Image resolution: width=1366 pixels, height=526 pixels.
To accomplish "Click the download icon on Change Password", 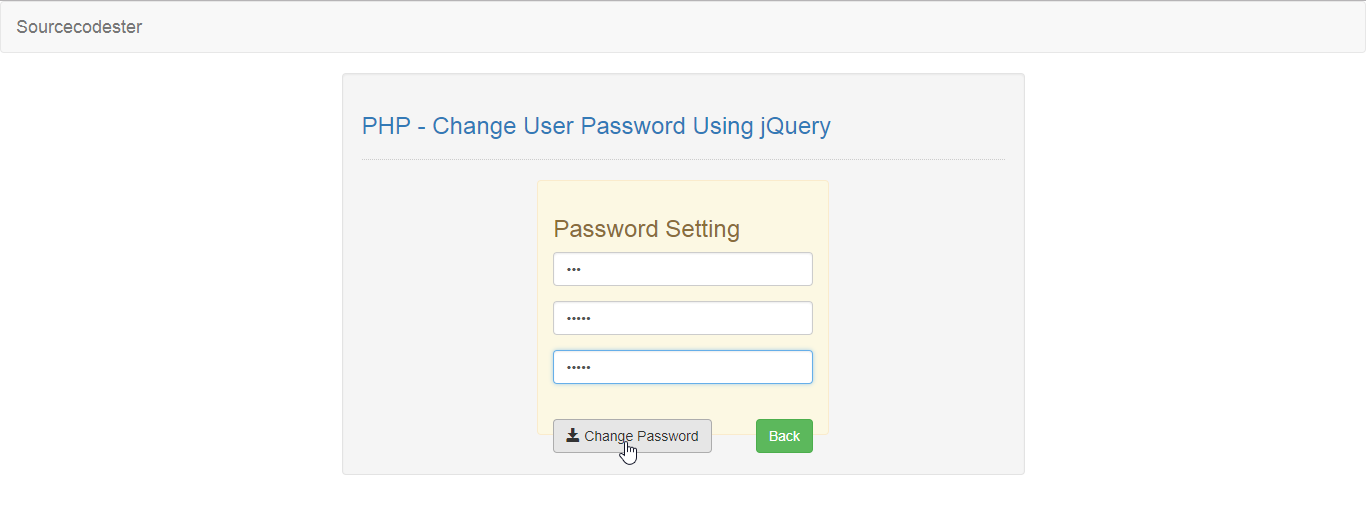I will 573,435.
